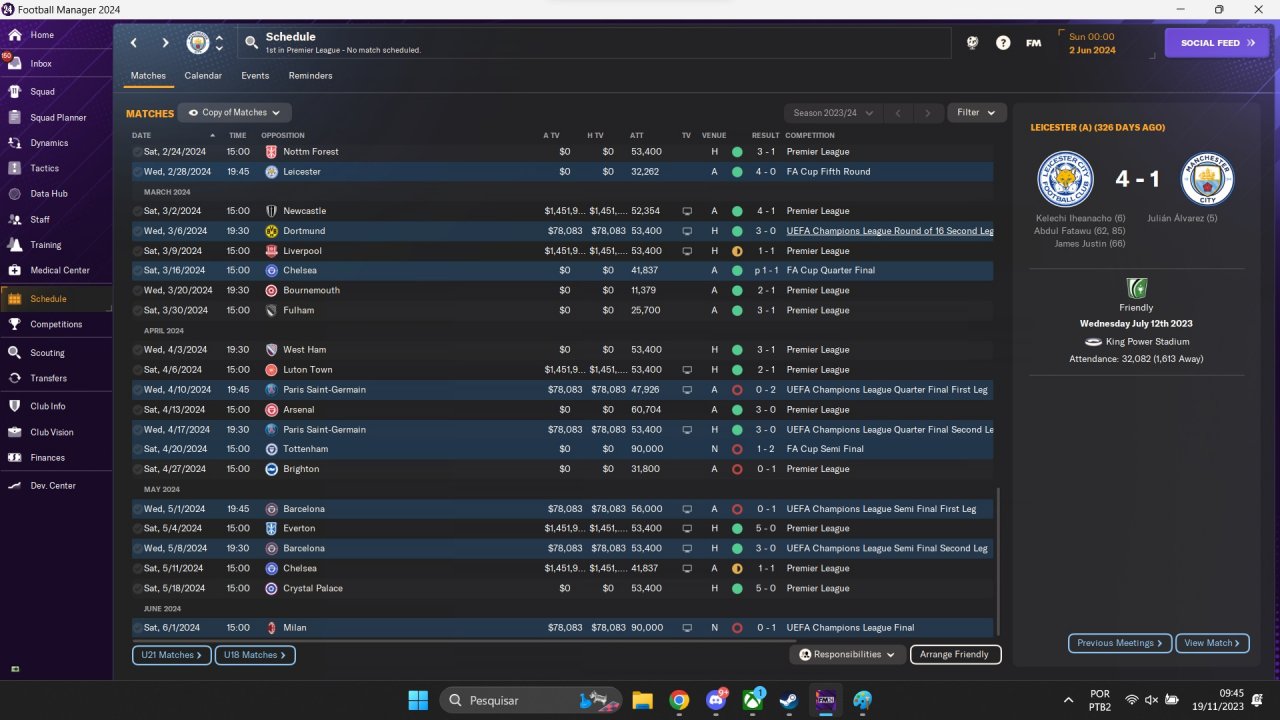The image size is (1280, 720).
Task: Open Google Chrome from the taskbar
Action: coord(679,700)
